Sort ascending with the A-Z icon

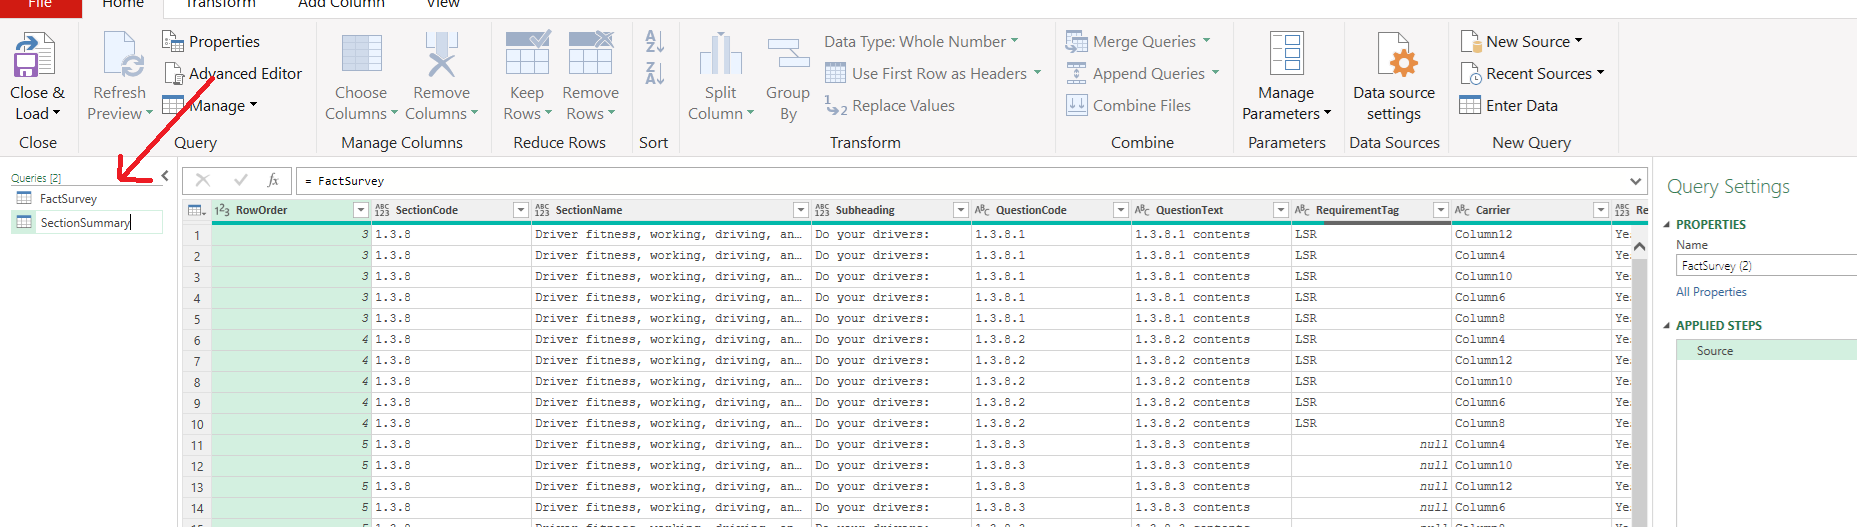(x=655, y=42)
